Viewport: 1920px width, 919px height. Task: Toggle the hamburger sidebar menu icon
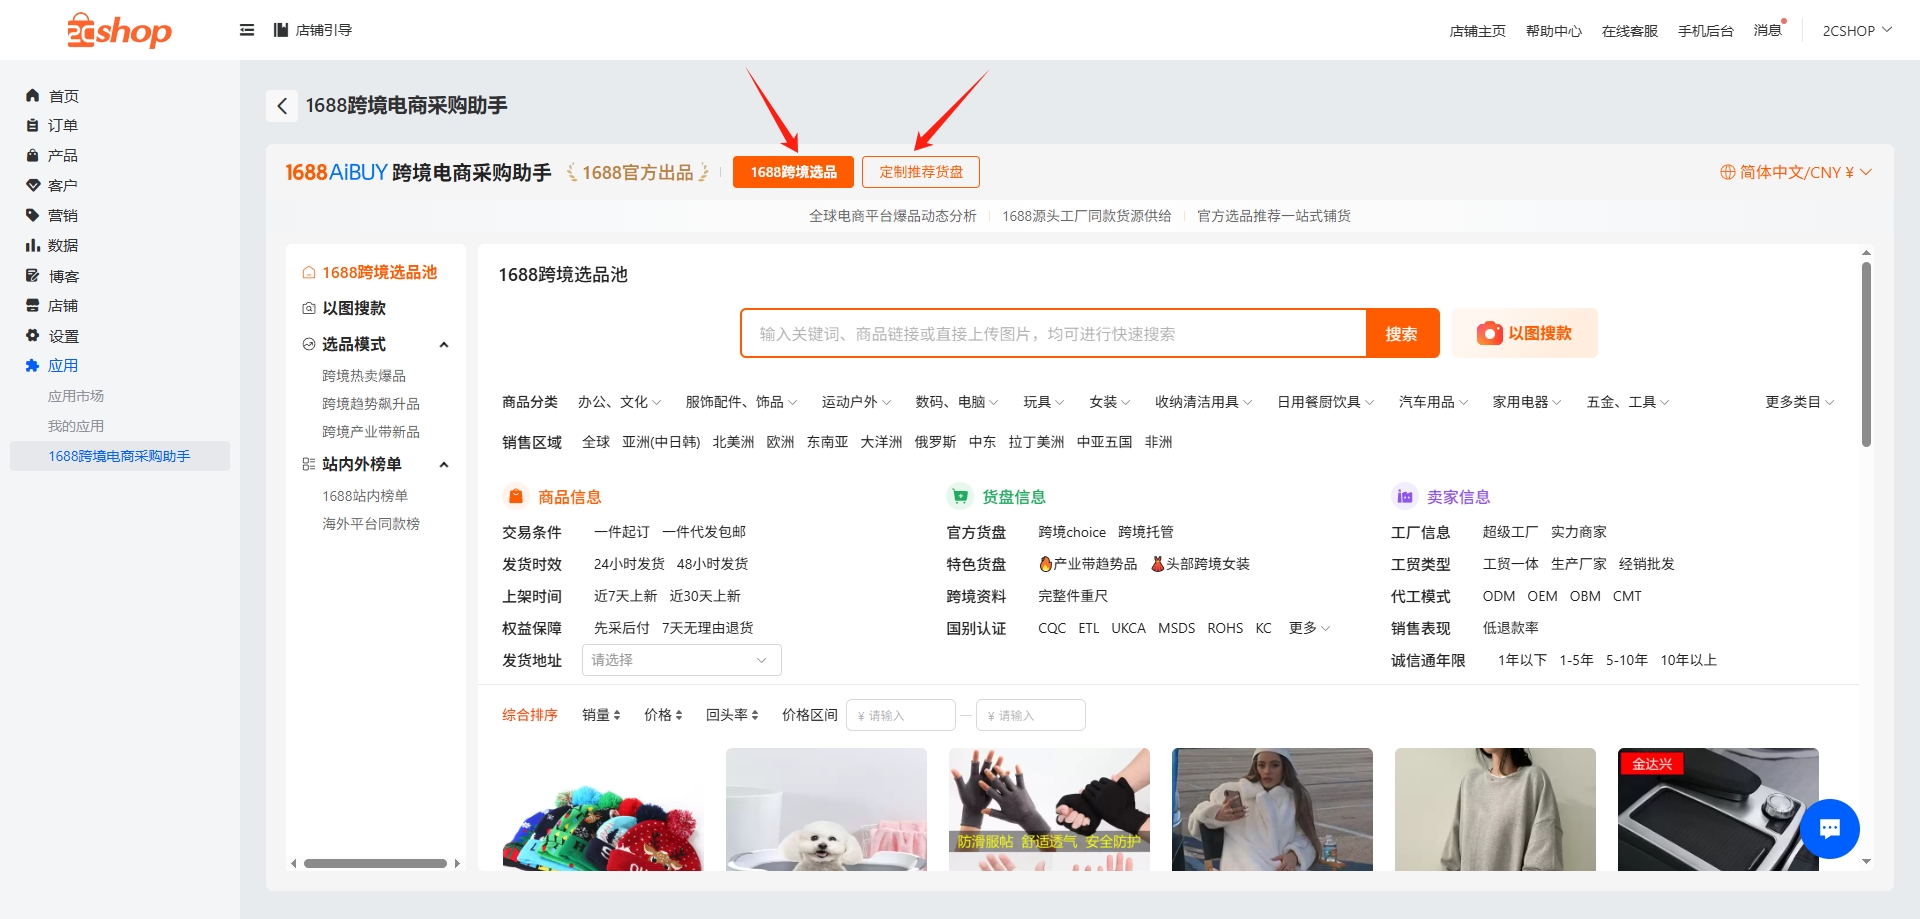pyautogui.click(x=247, y=30)
